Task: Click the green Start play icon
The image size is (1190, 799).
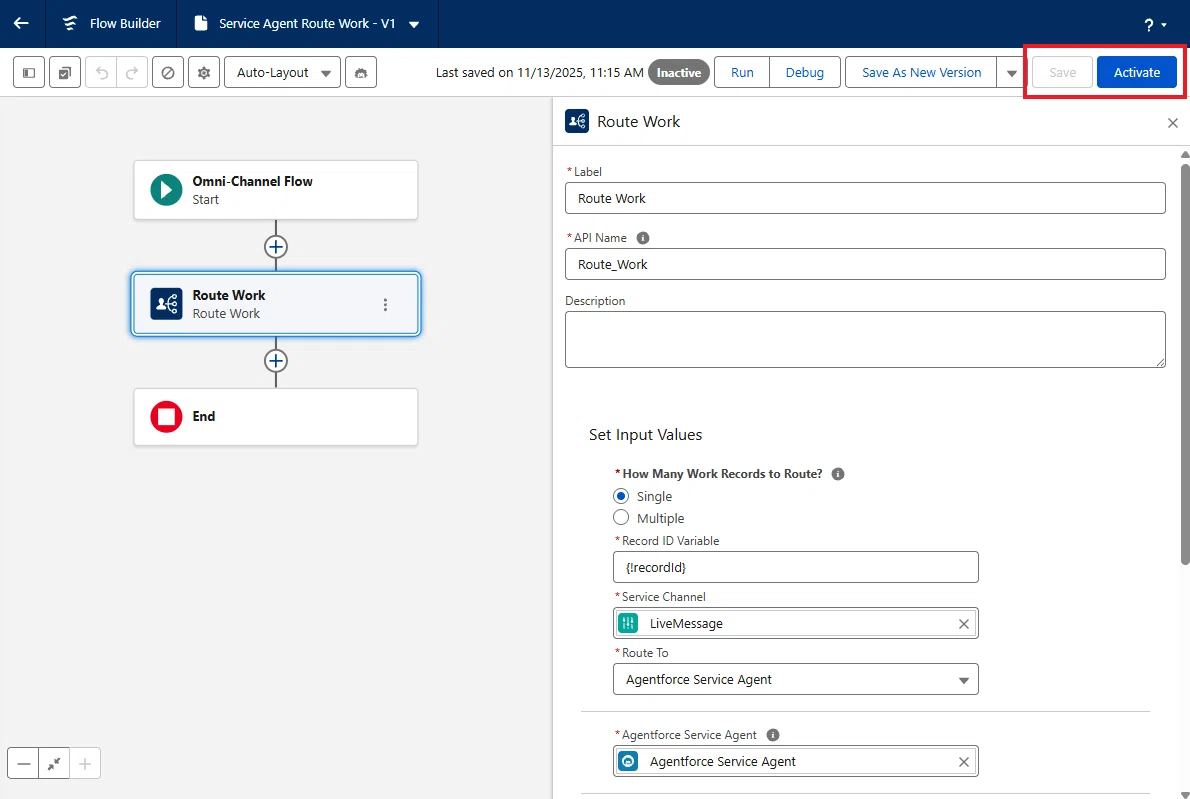Action: coord(166,190)
